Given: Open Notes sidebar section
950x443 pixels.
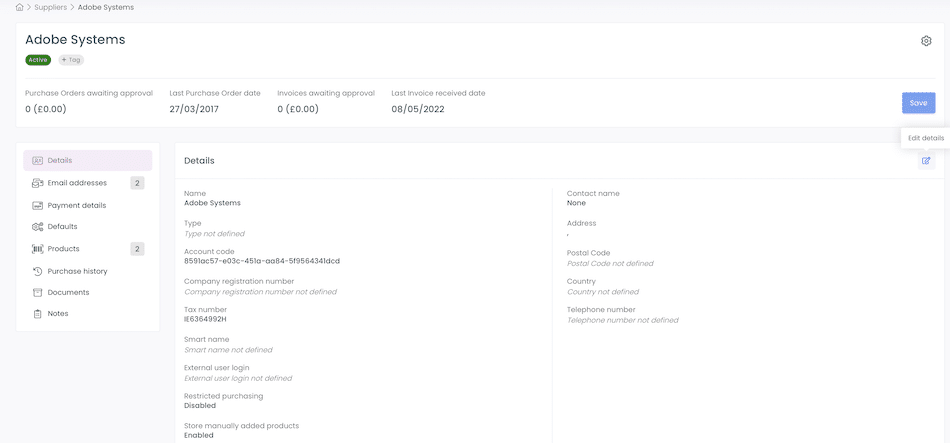Looking at the screenshot, I should [88, 314].
